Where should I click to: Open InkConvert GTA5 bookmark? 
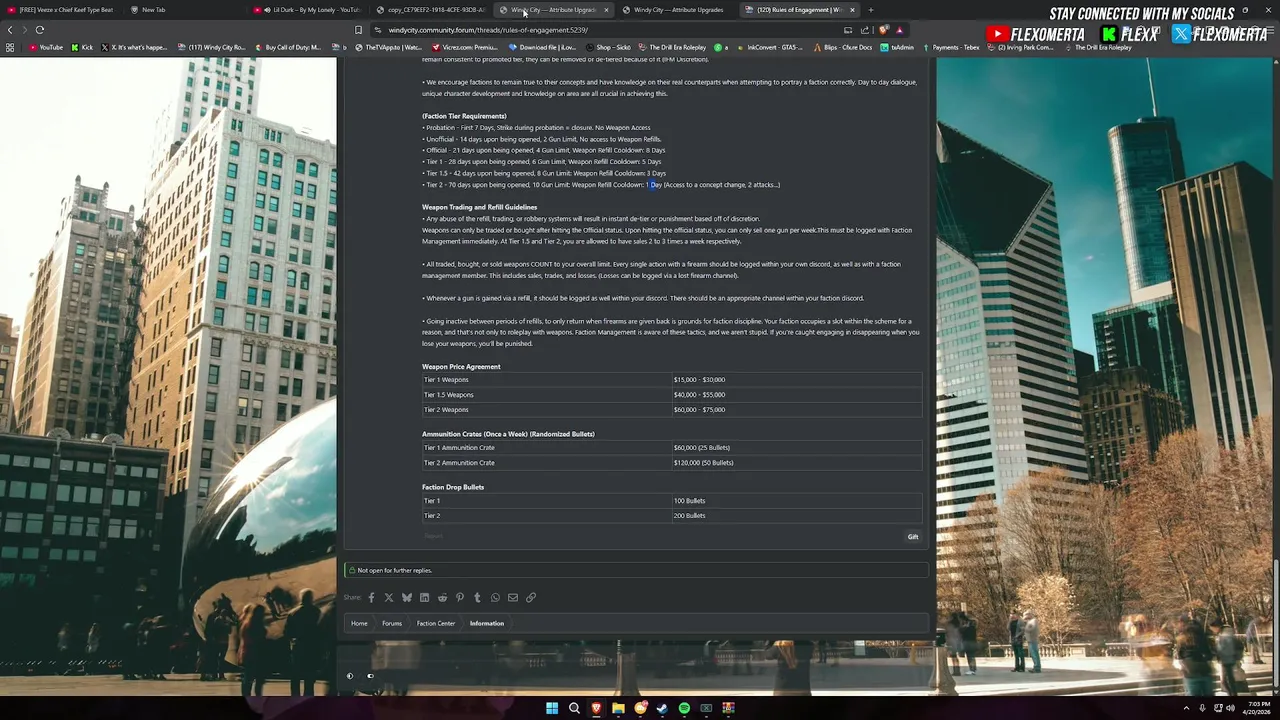click(770, 47)
